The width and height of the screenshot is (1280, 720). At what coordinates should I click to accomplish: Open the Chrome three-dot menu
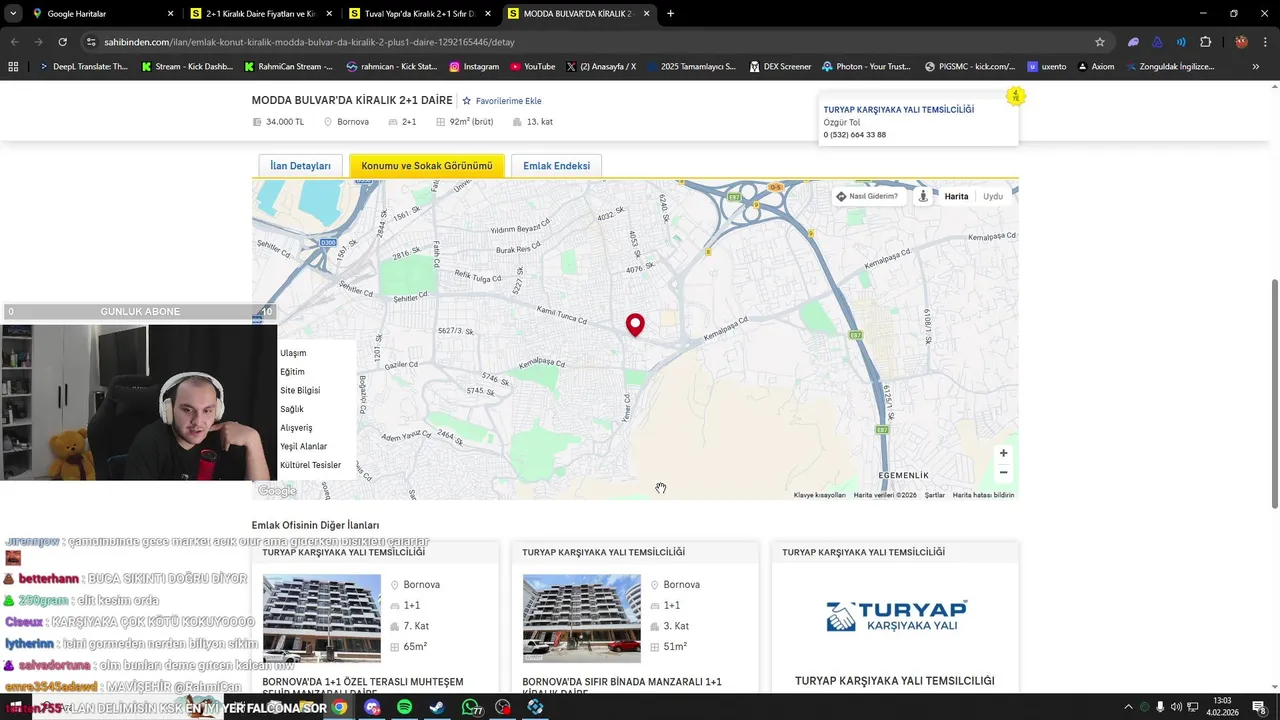[1264, 42]
